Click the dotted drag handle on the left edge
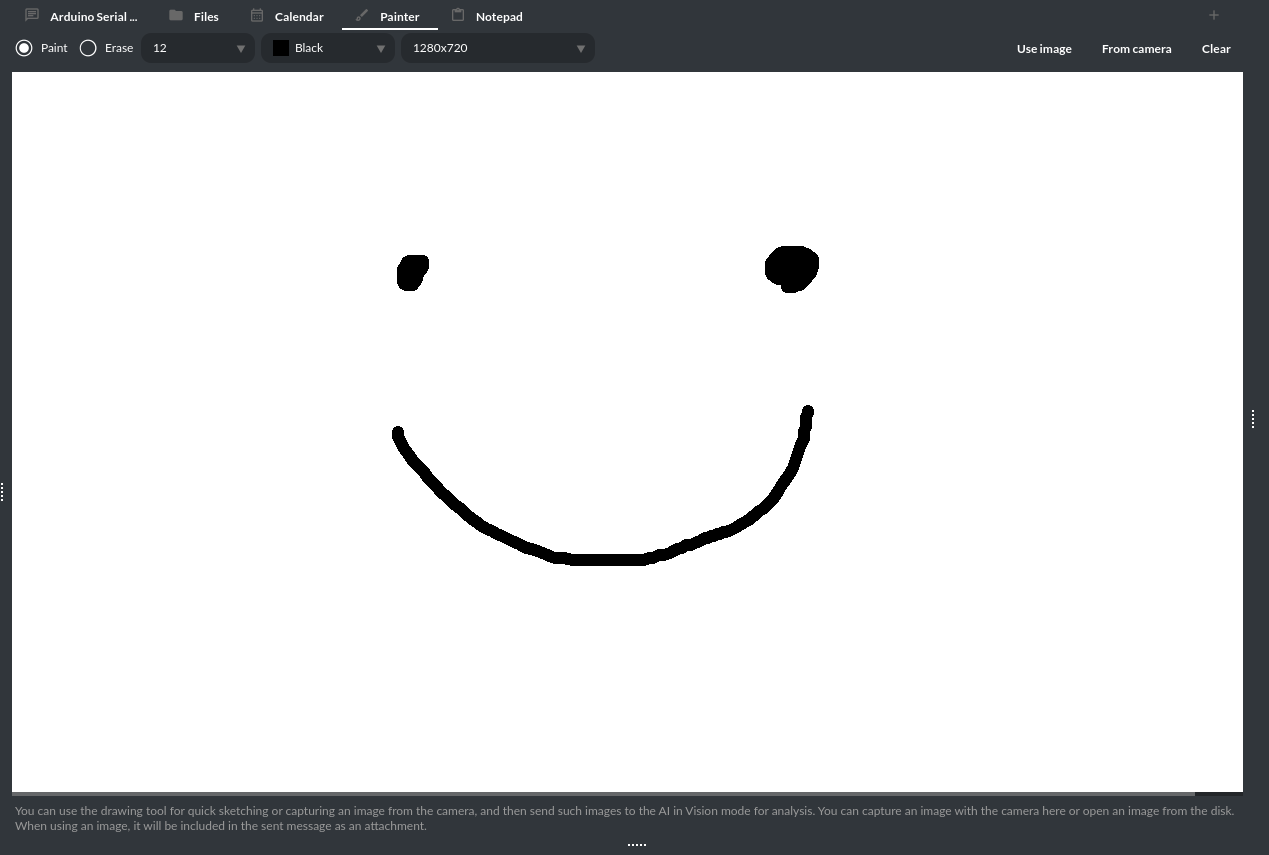Viewport: 1269px width, 855px height. click(3, 491)
